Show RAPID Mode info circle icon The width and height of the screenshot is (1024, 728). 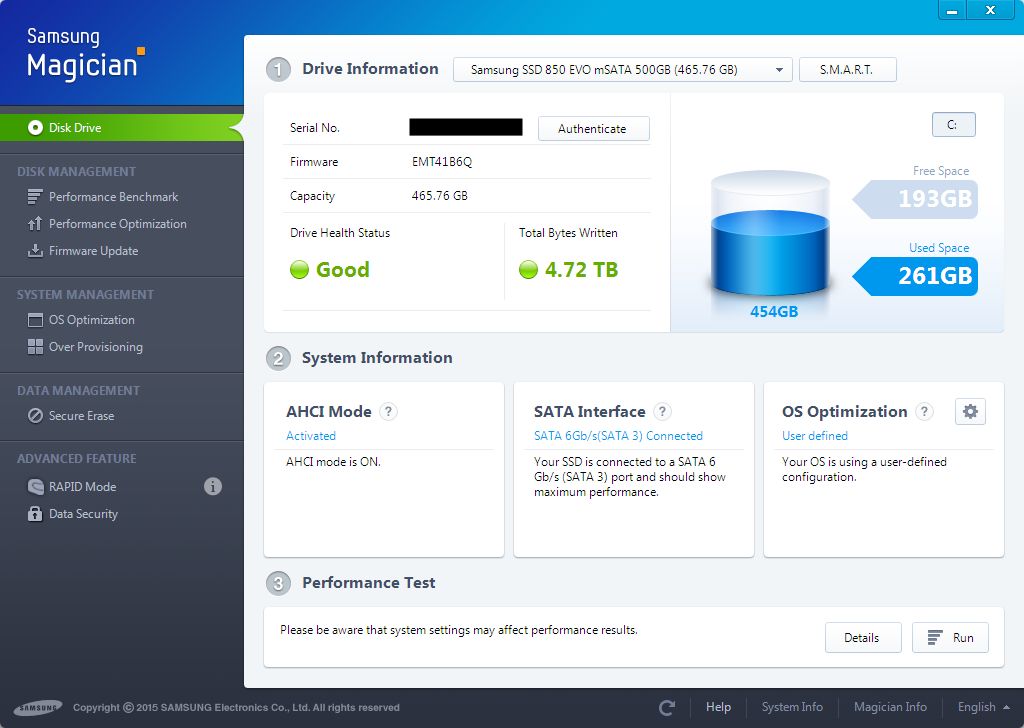213,486
